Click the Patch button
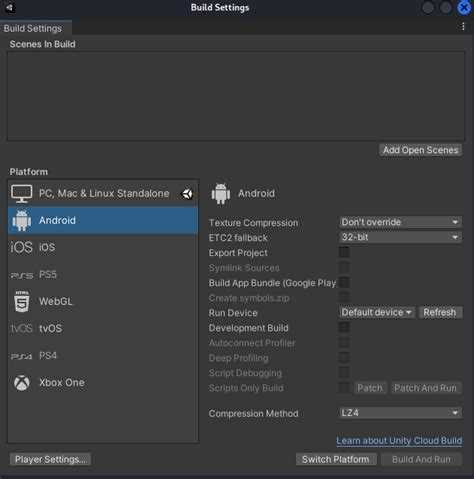Viewport: 474px width, 479px height. 370,388
